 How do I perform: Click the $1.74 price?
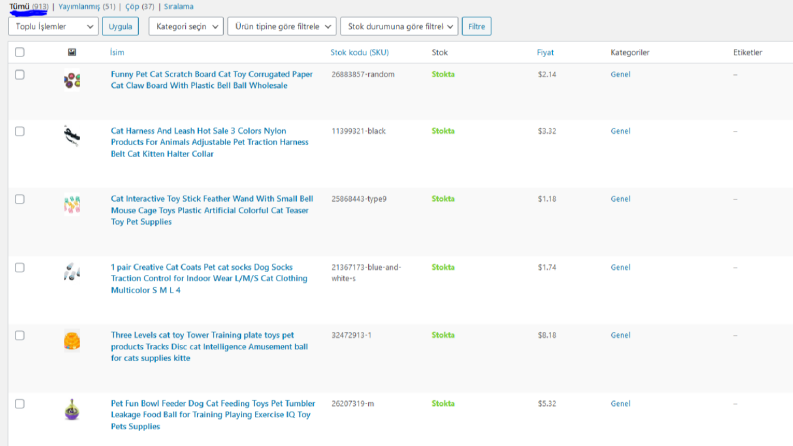pyautogui.click(x=547, y=267)
